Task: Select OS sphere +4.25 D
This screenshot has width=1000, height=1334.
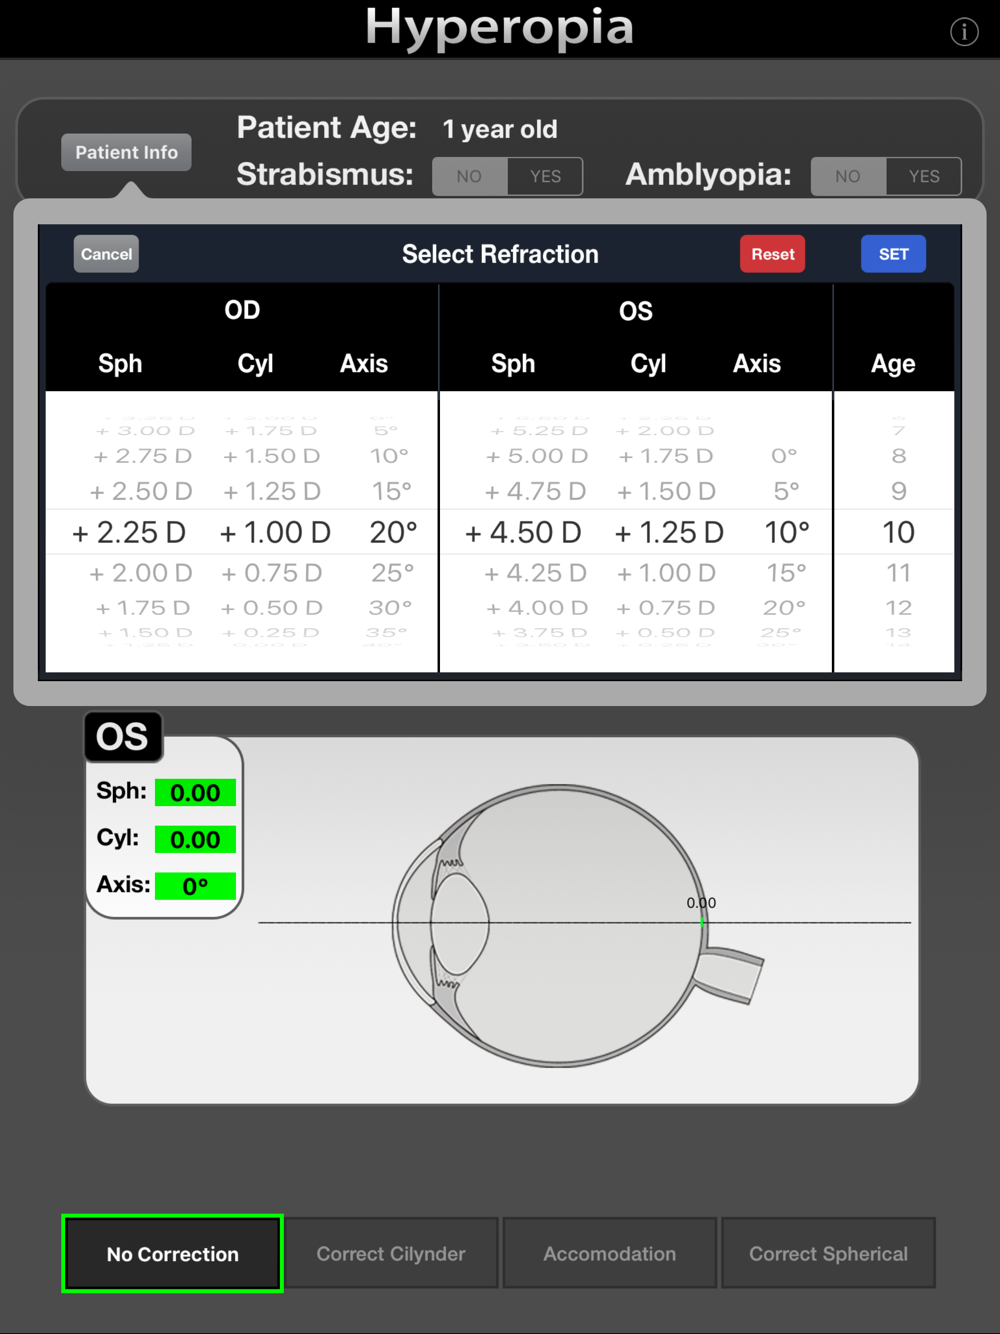Action: point(535,573)
